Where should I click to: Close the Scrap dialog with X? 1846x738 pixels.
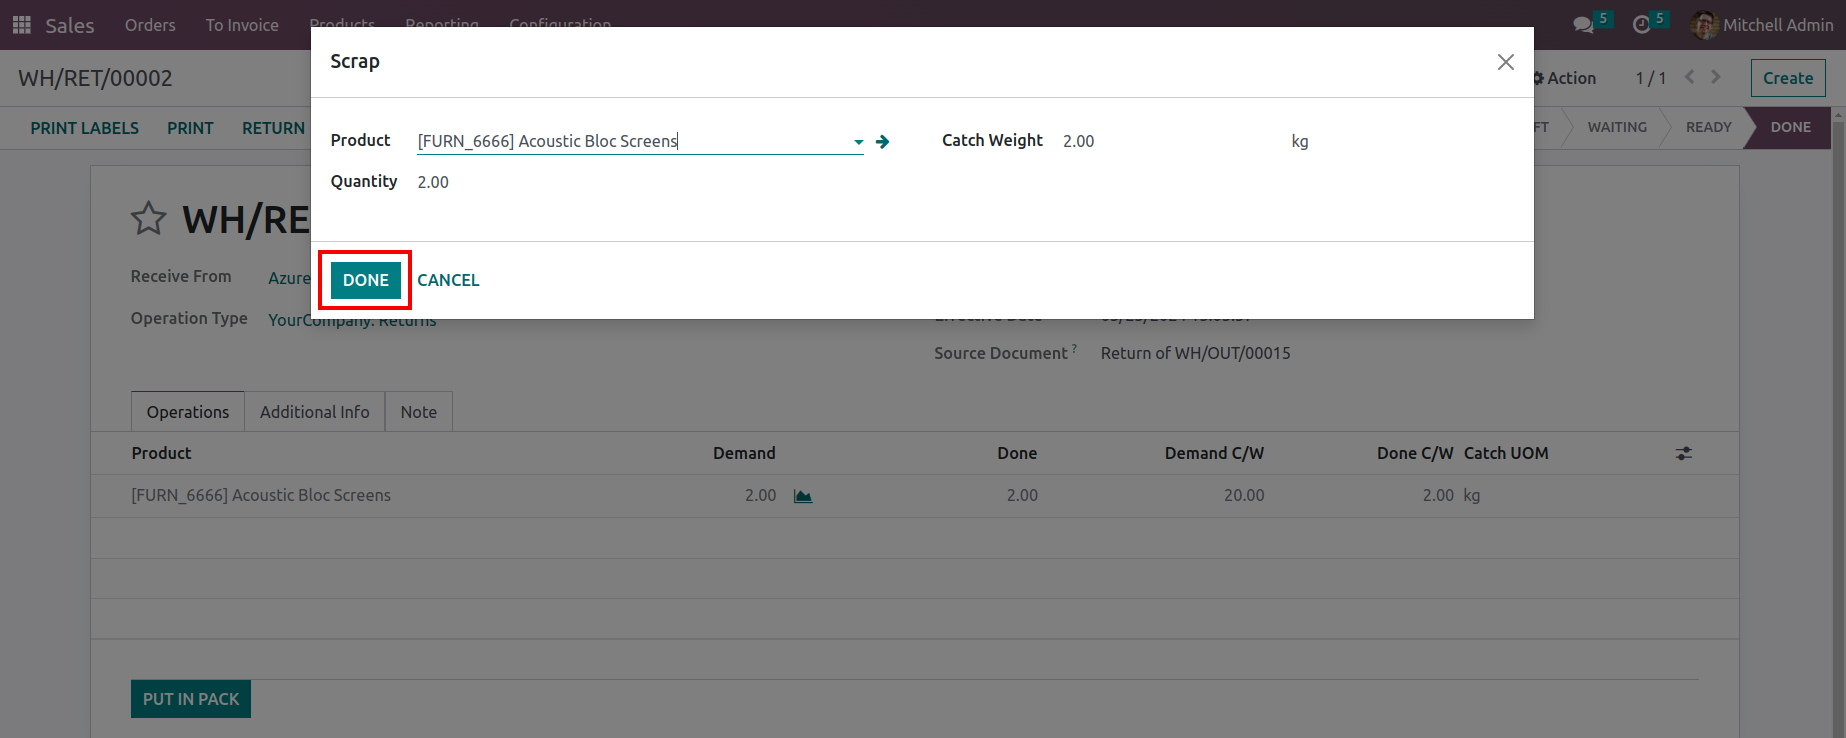point(1505,62)
